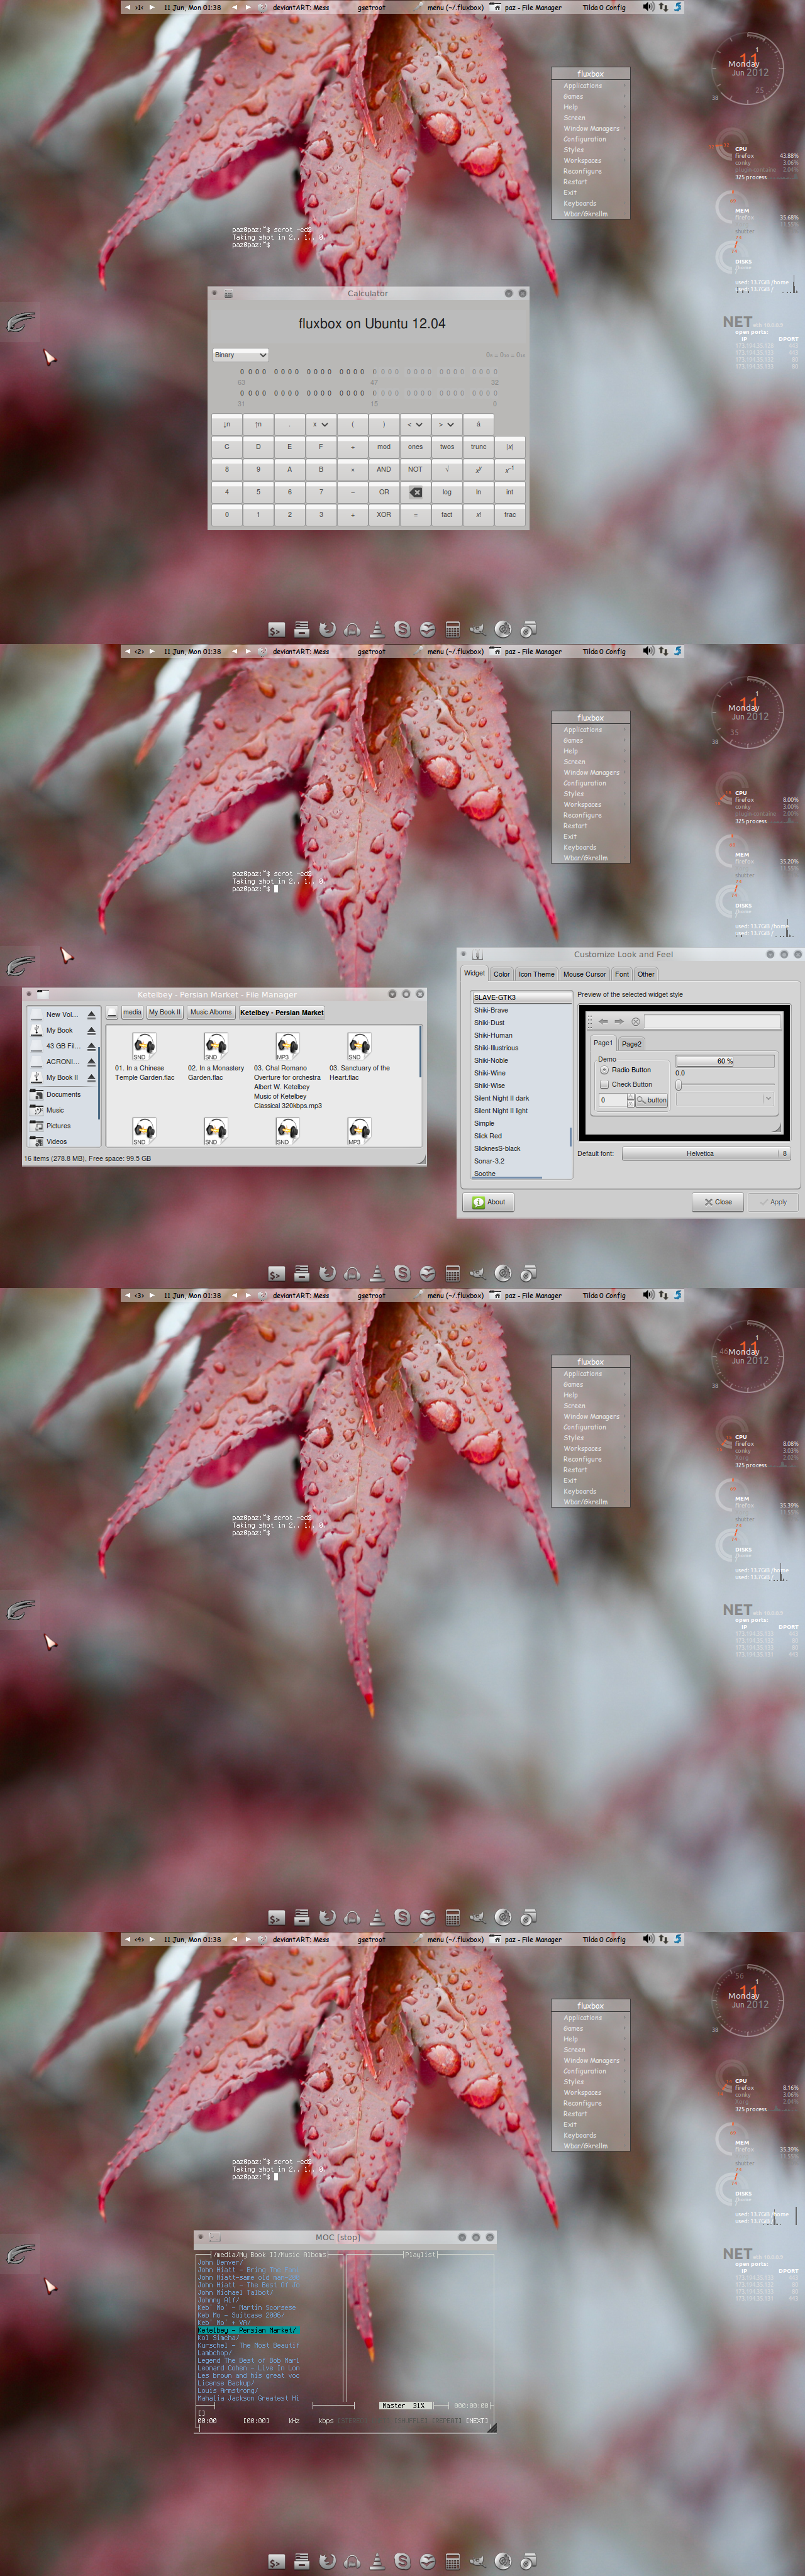The width and height of the screenshot is (805, 2576).
Task: Click the divide key in Calculator
Action: (352, 447)
